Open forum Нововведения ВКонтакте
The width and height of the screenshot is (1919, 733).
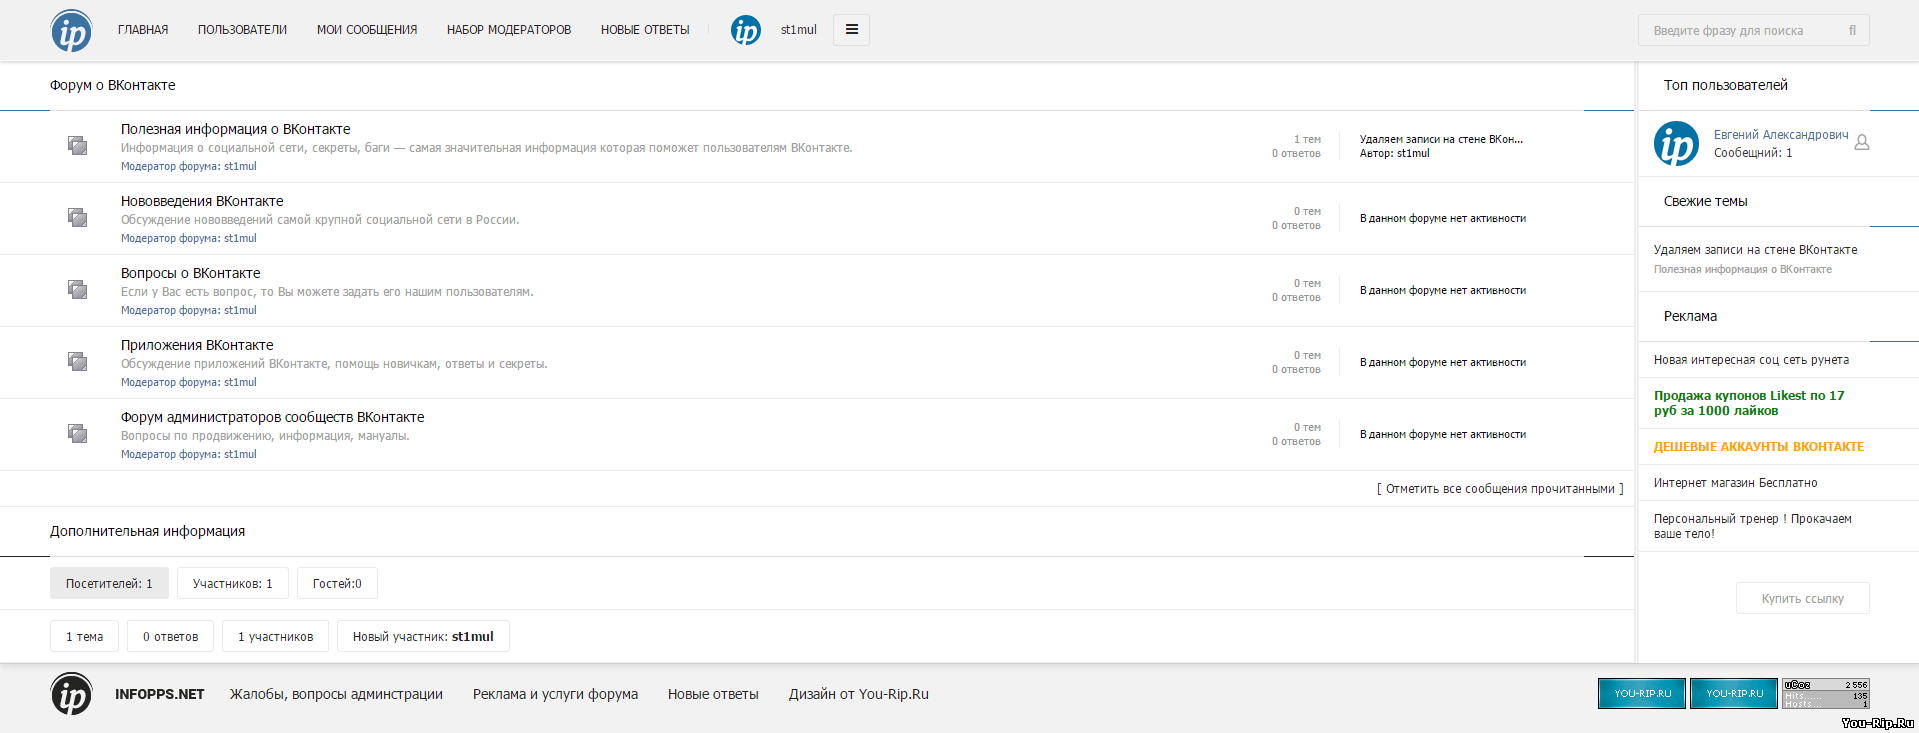[202, 201]
